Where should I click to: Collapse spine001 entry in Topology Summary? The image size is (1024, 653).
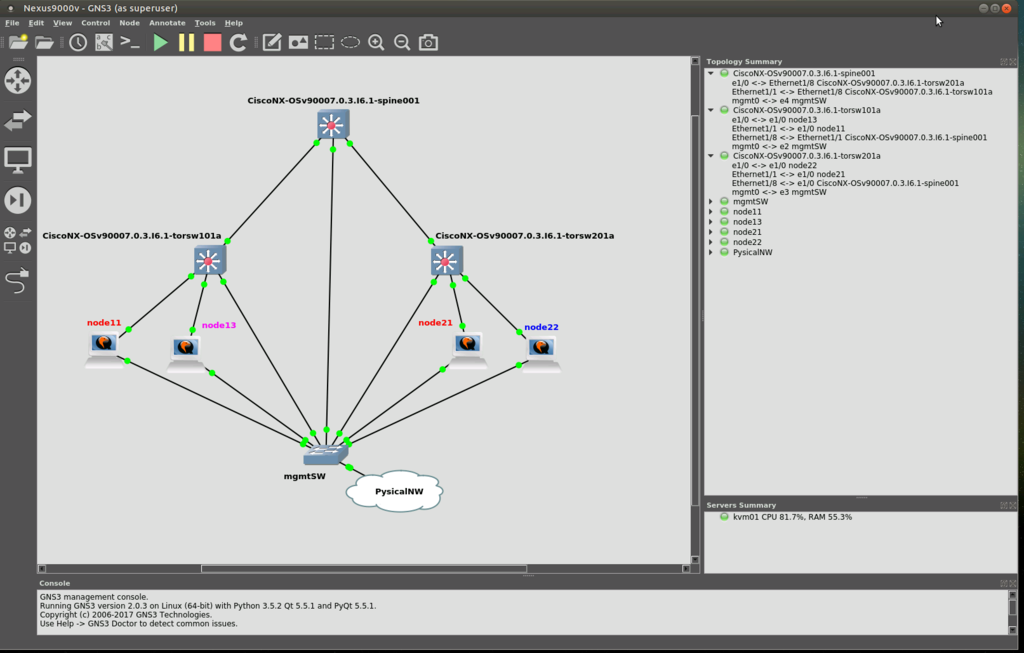(711, 73)
